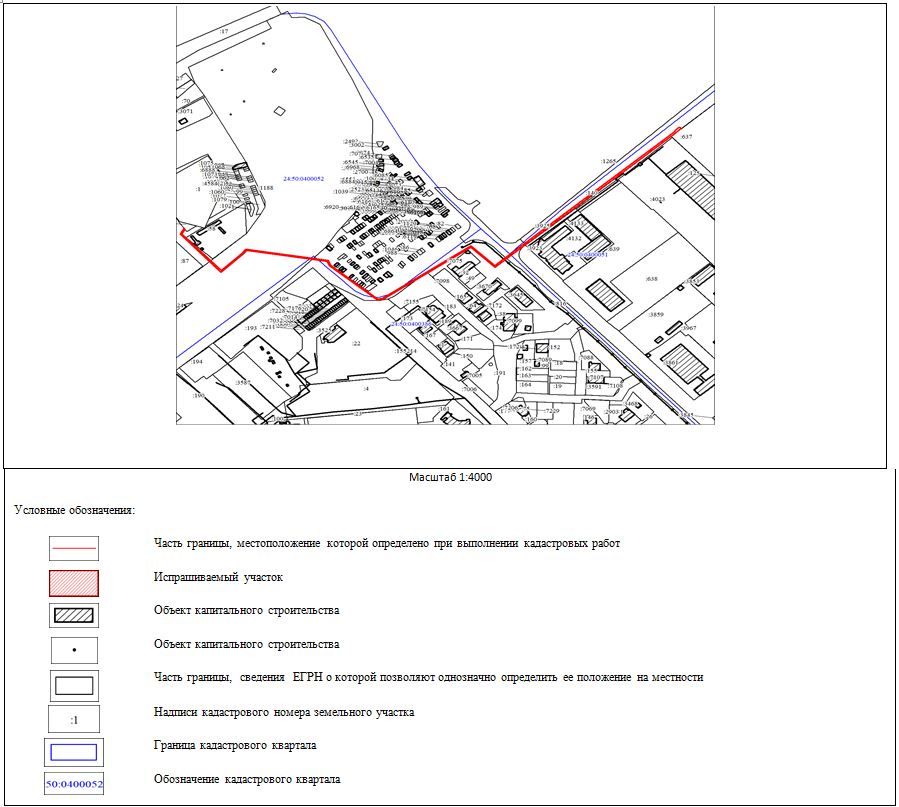Click the '50:0400052' legend sample box
This screenshot has width=899, height=807.
[x=75, y=784]
